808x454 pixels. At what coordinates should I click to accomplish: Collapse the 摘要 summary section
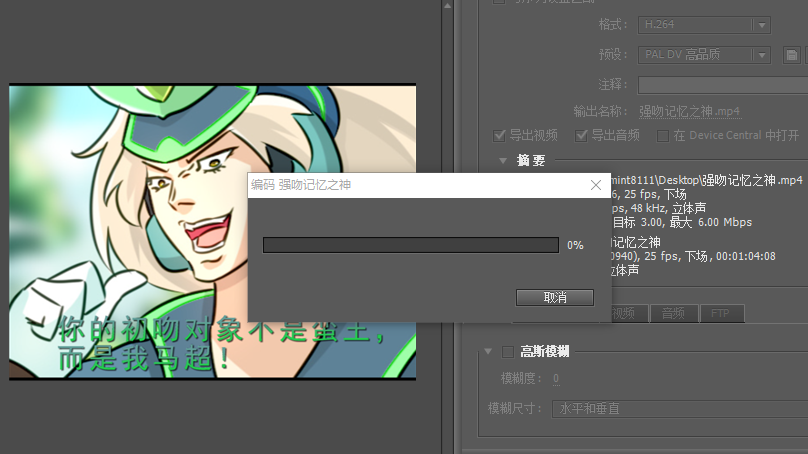pyautogui.click(x=503, y=161)
